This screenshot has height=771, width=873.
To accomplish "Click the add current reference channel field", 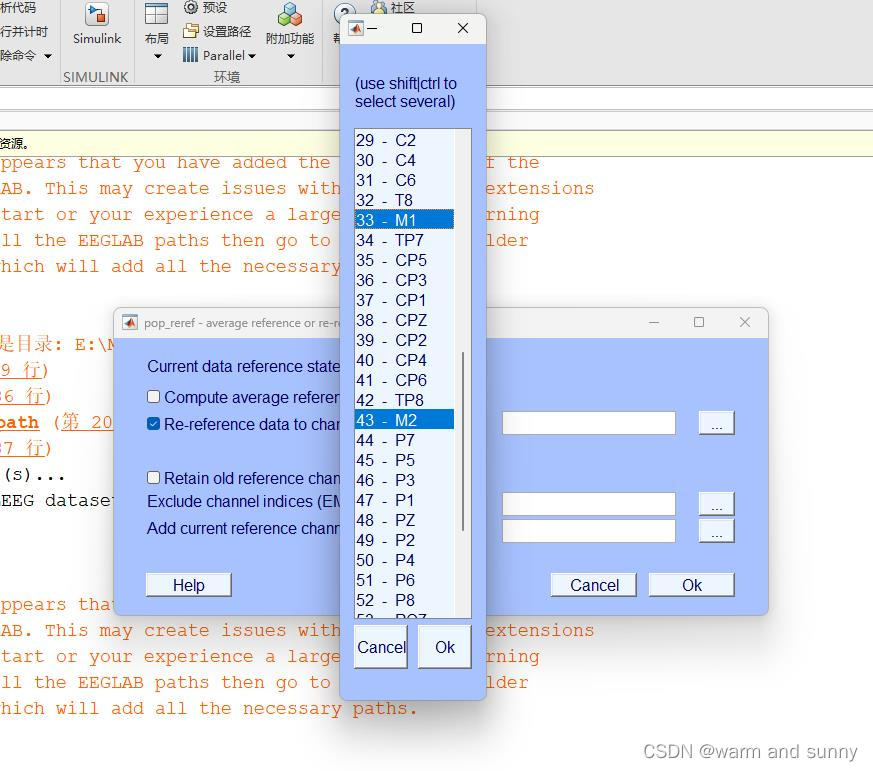I will click(x=589, y=531).
